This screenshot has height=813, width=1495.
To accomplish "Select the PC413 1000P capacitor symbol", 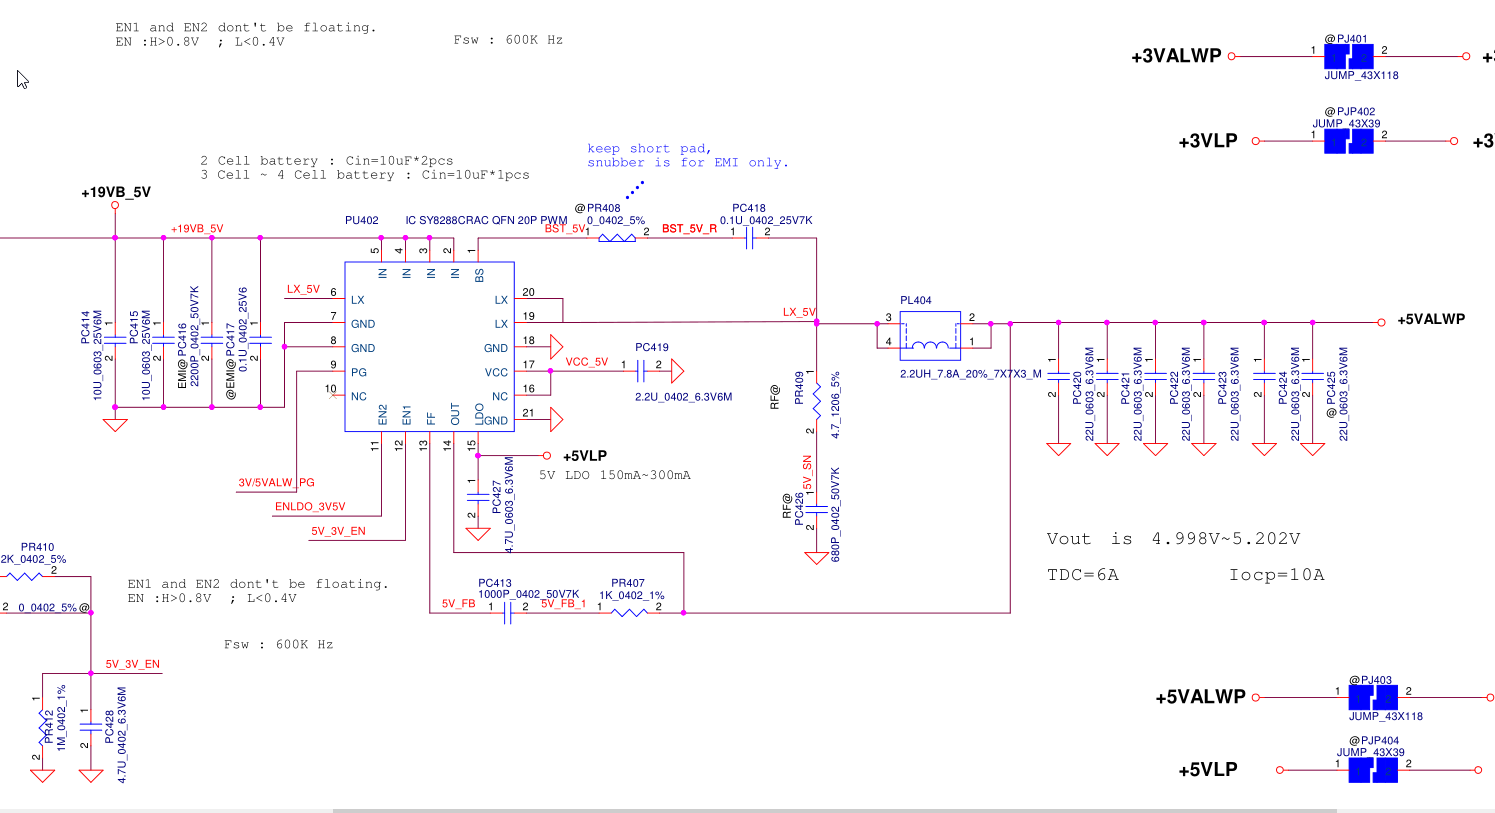I will coord(508,612).
